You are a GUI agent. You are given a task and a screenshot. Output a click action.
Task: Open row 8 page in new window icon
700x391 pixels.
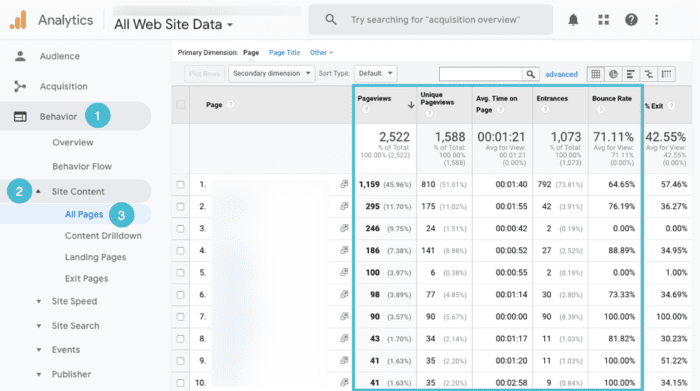[344, 338]
